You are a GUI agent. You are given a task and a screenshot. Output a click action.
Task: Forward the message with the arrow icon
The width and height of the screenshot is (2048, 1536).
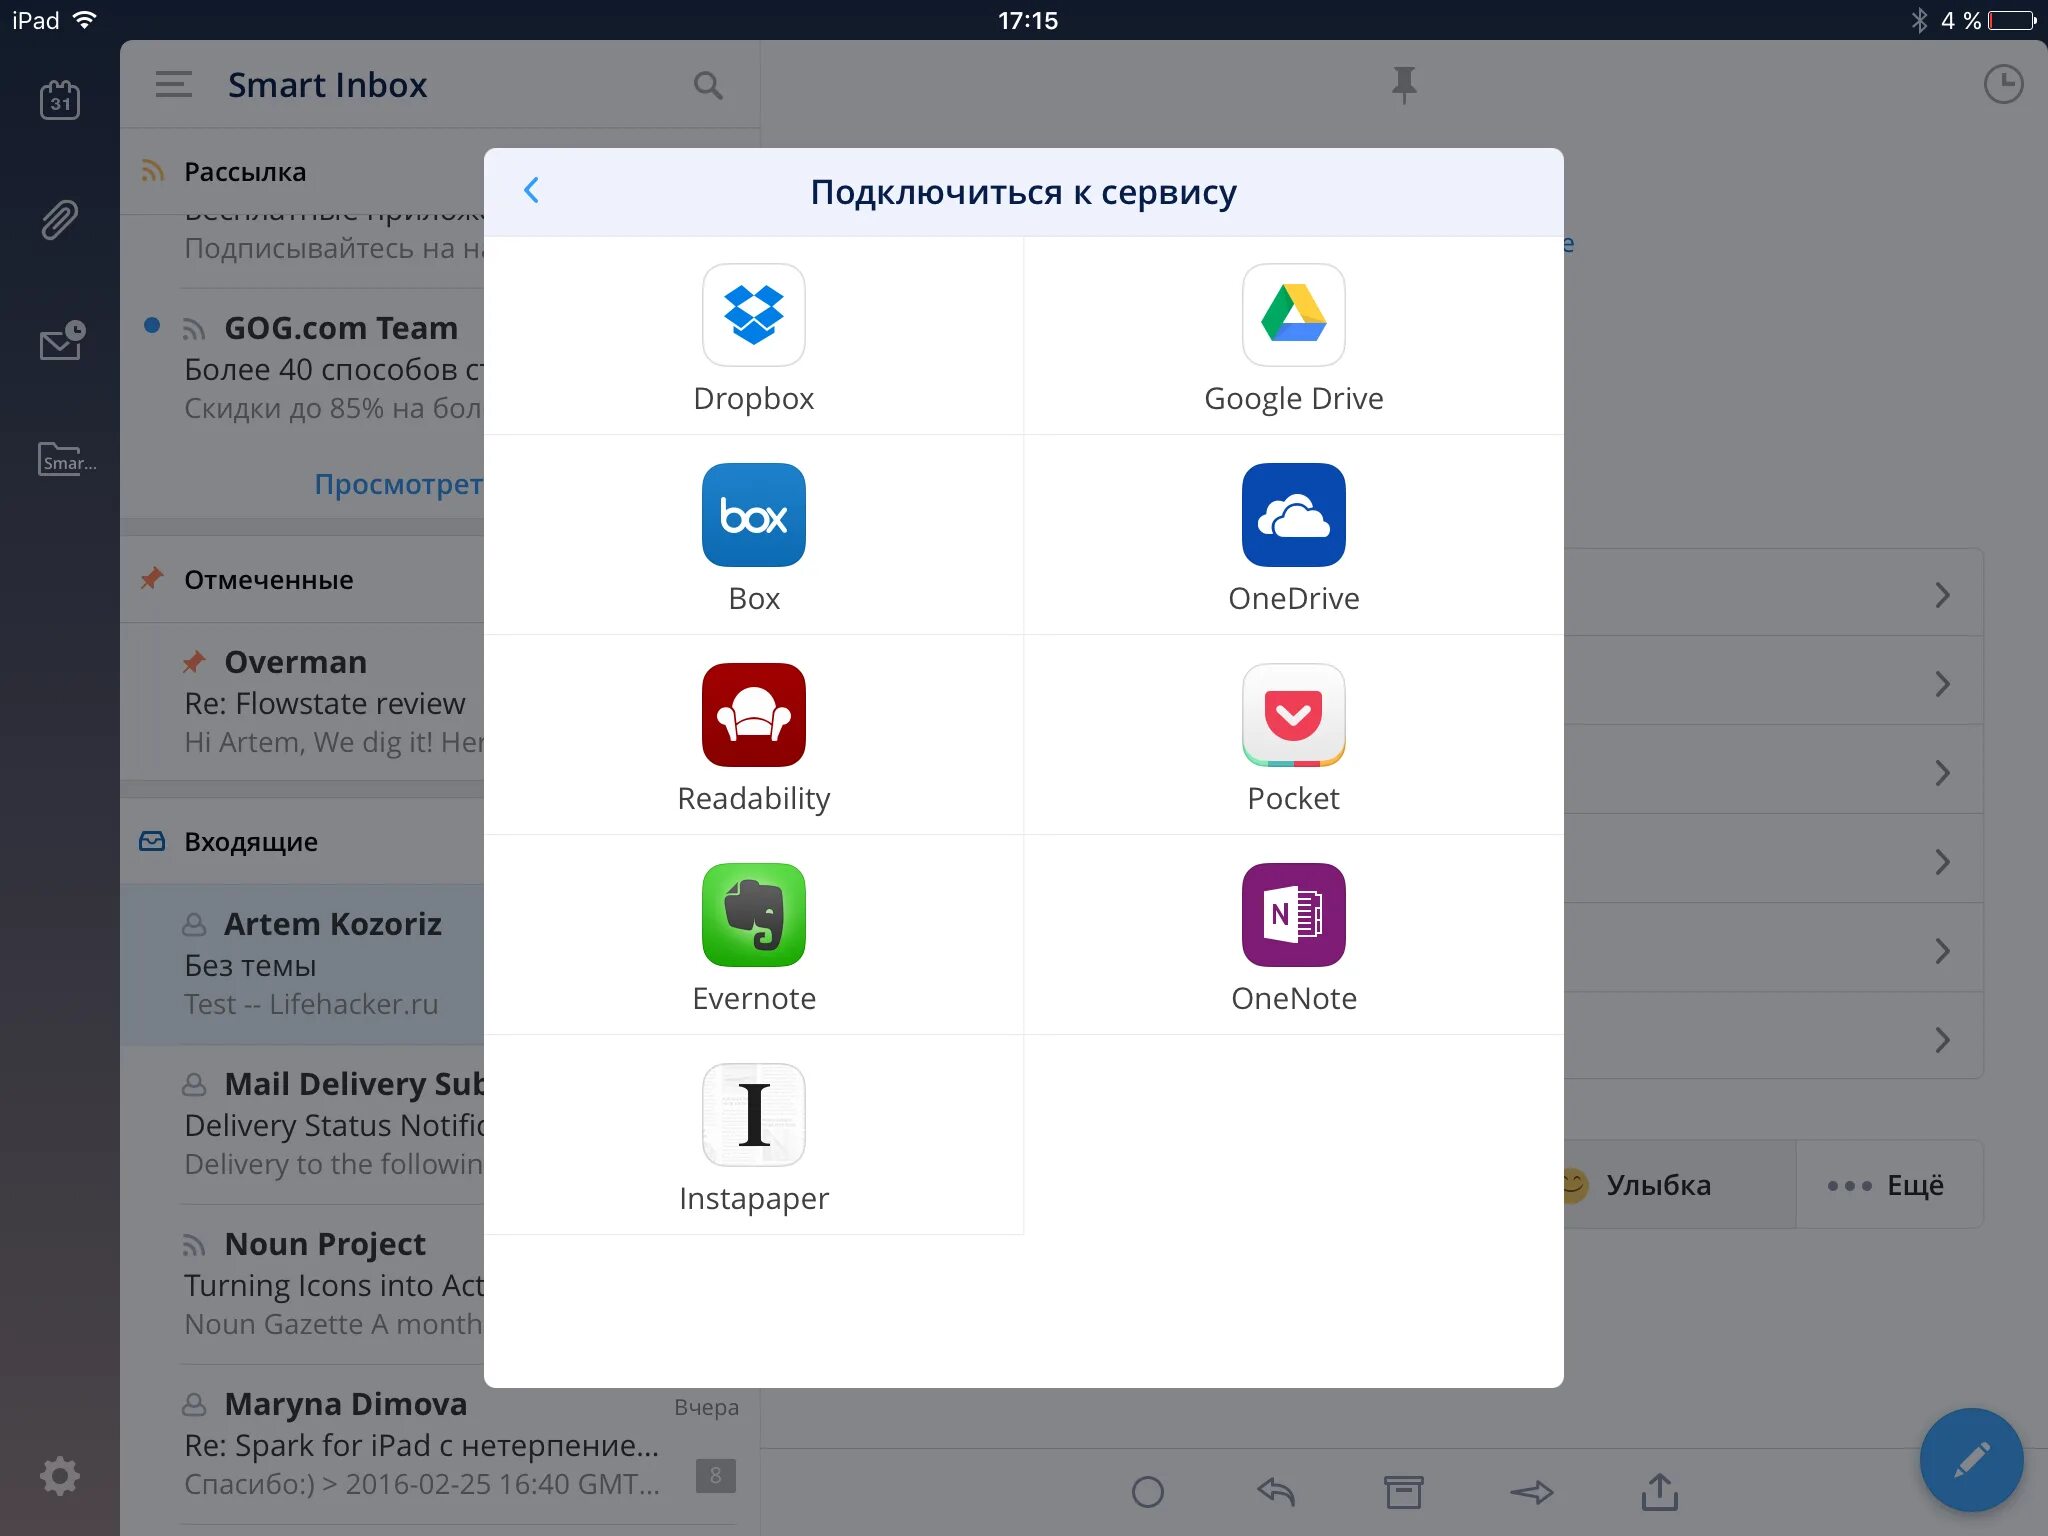[1532, 1492]
